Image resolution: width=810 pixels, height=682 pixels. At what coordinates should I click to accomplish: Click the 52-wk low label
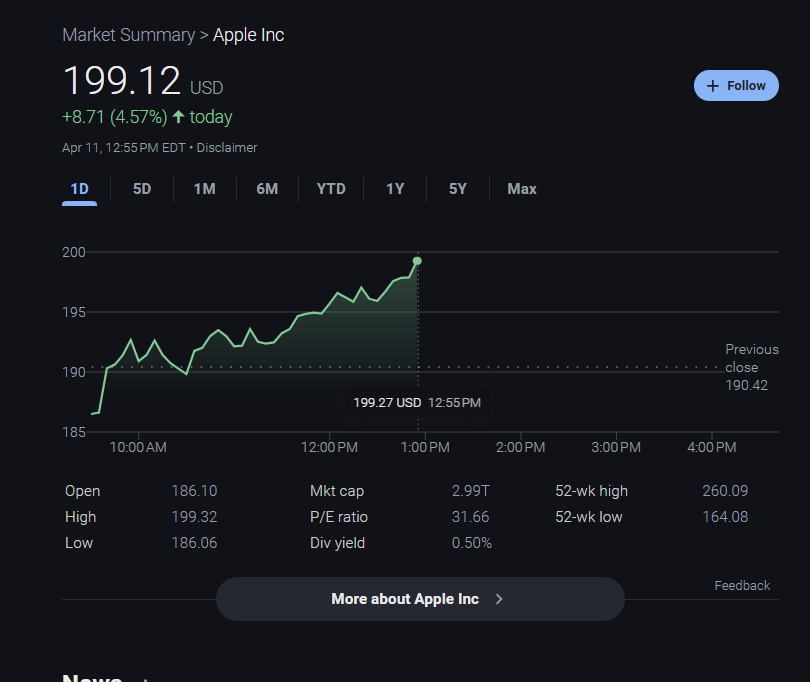pyautogui.click(x=589, y=517)
